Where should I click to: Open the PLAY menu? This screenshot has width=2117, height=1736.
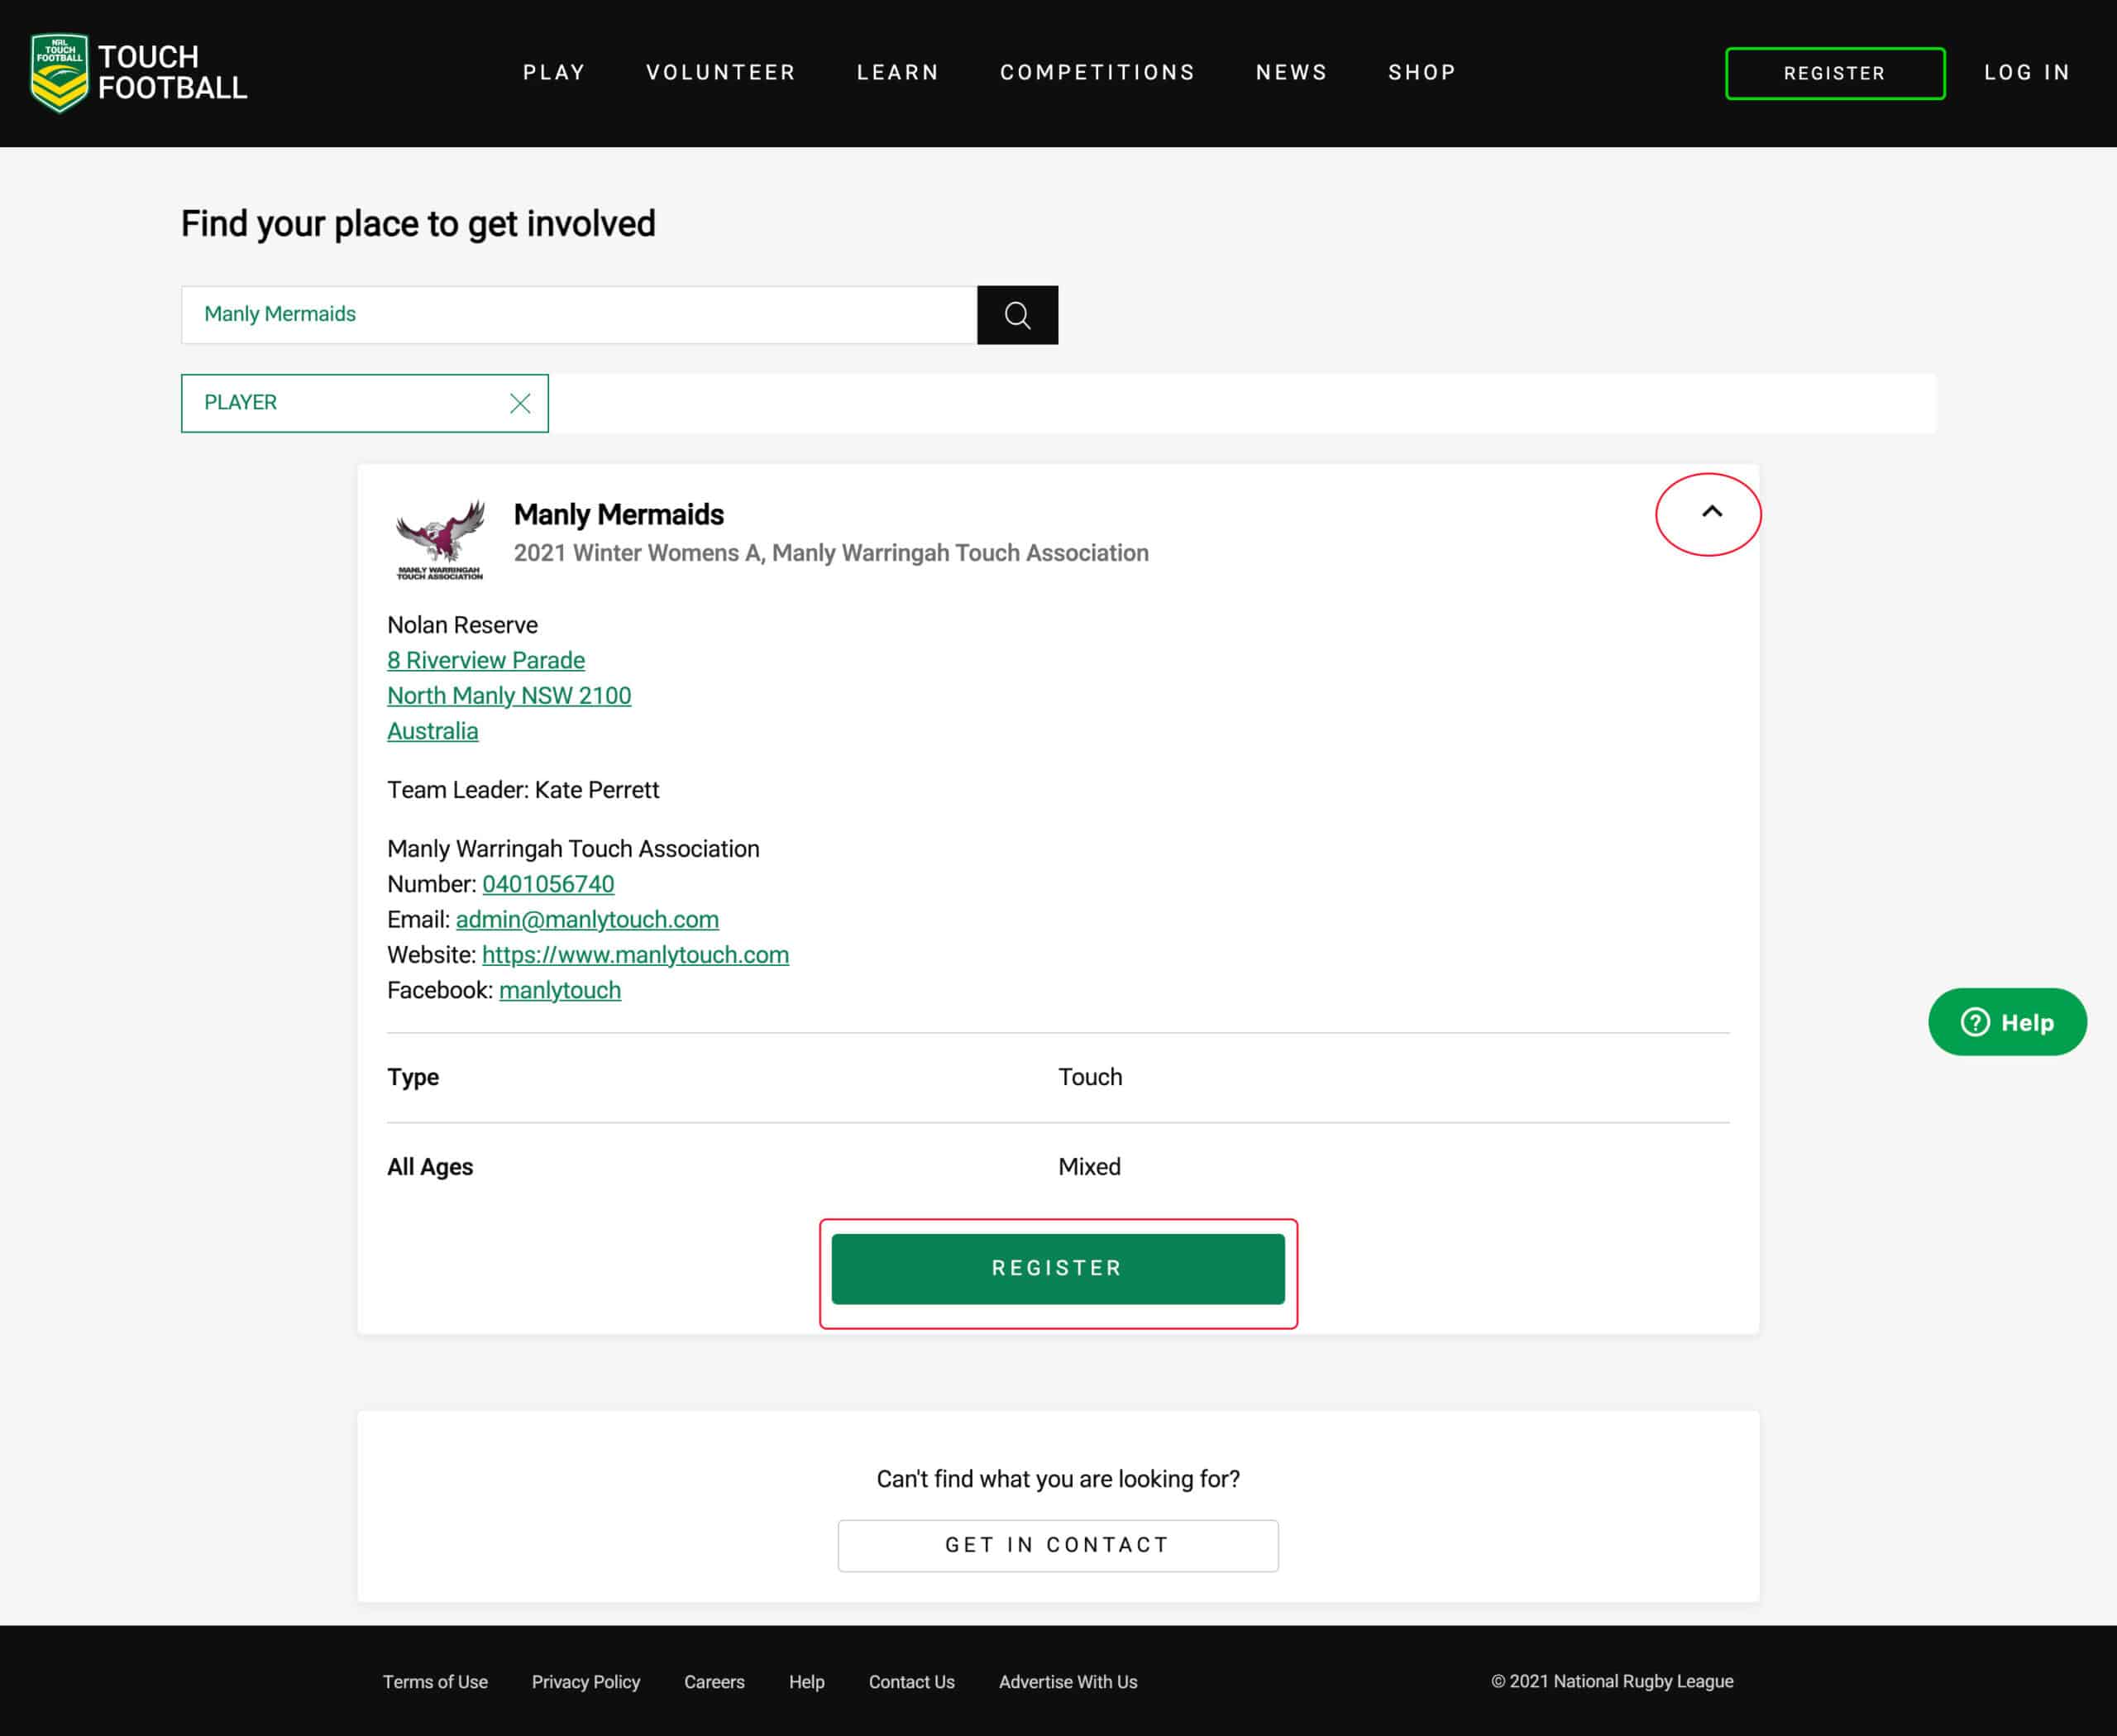click(554, 73)
